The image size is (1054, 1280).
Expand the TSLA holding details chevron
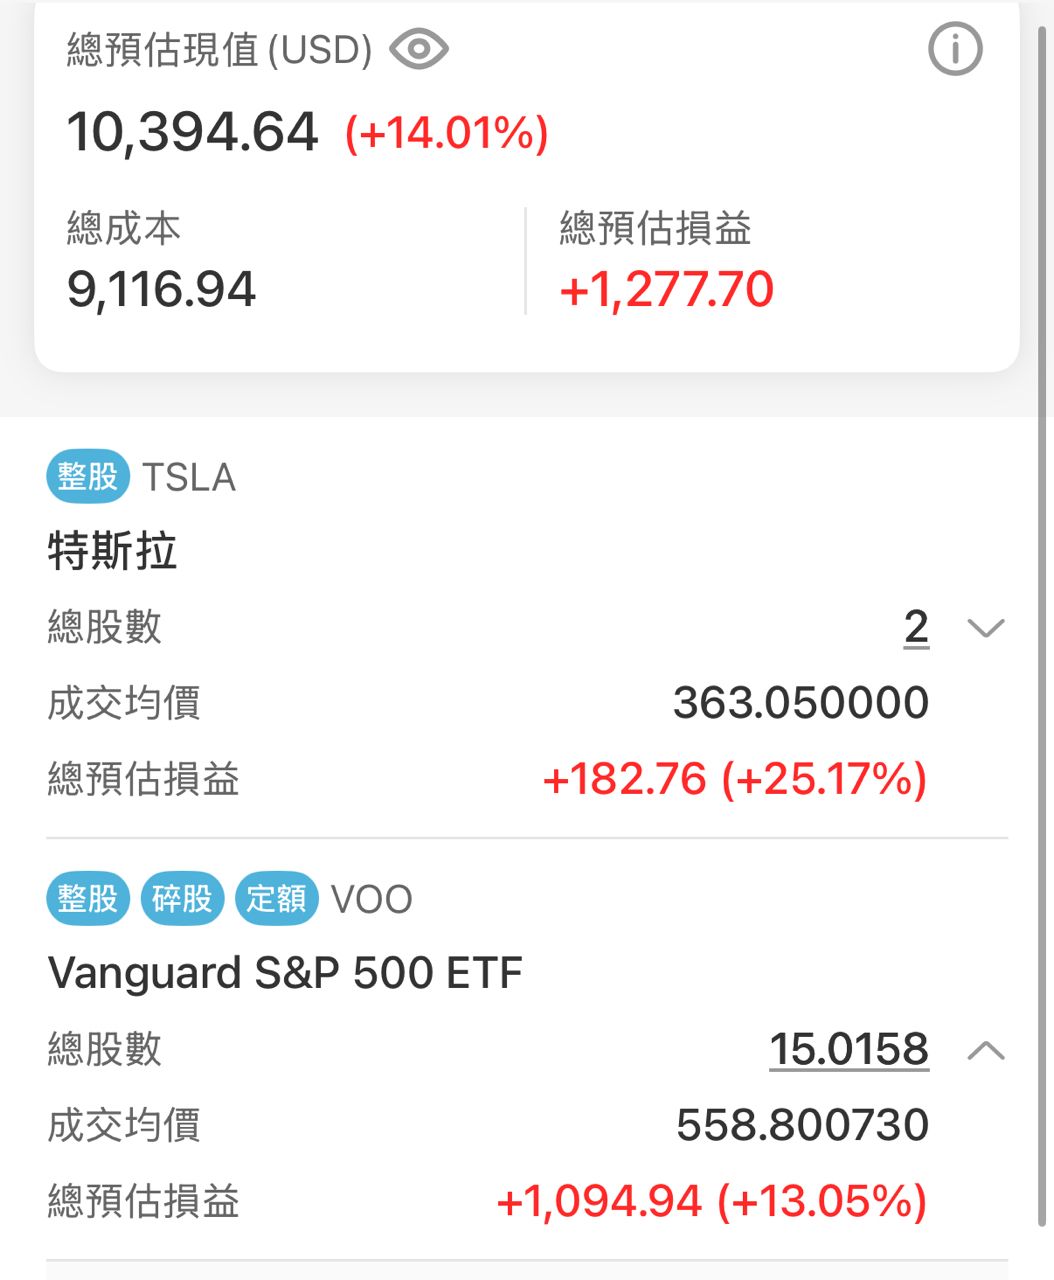click(986, 628)
